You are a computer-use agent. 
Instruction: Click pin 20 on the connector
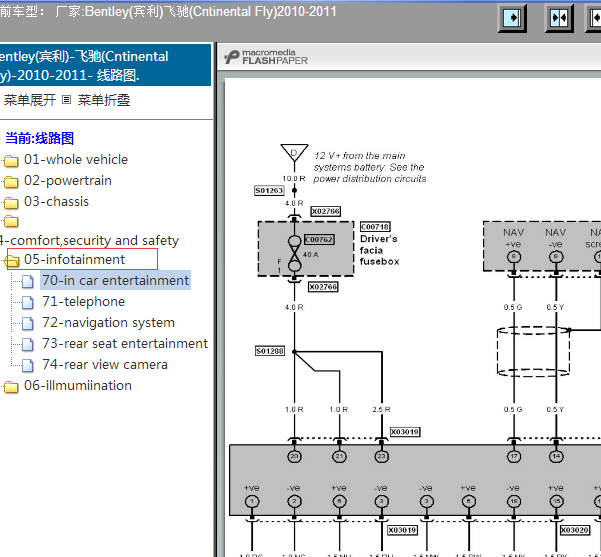tap(294, 457)
